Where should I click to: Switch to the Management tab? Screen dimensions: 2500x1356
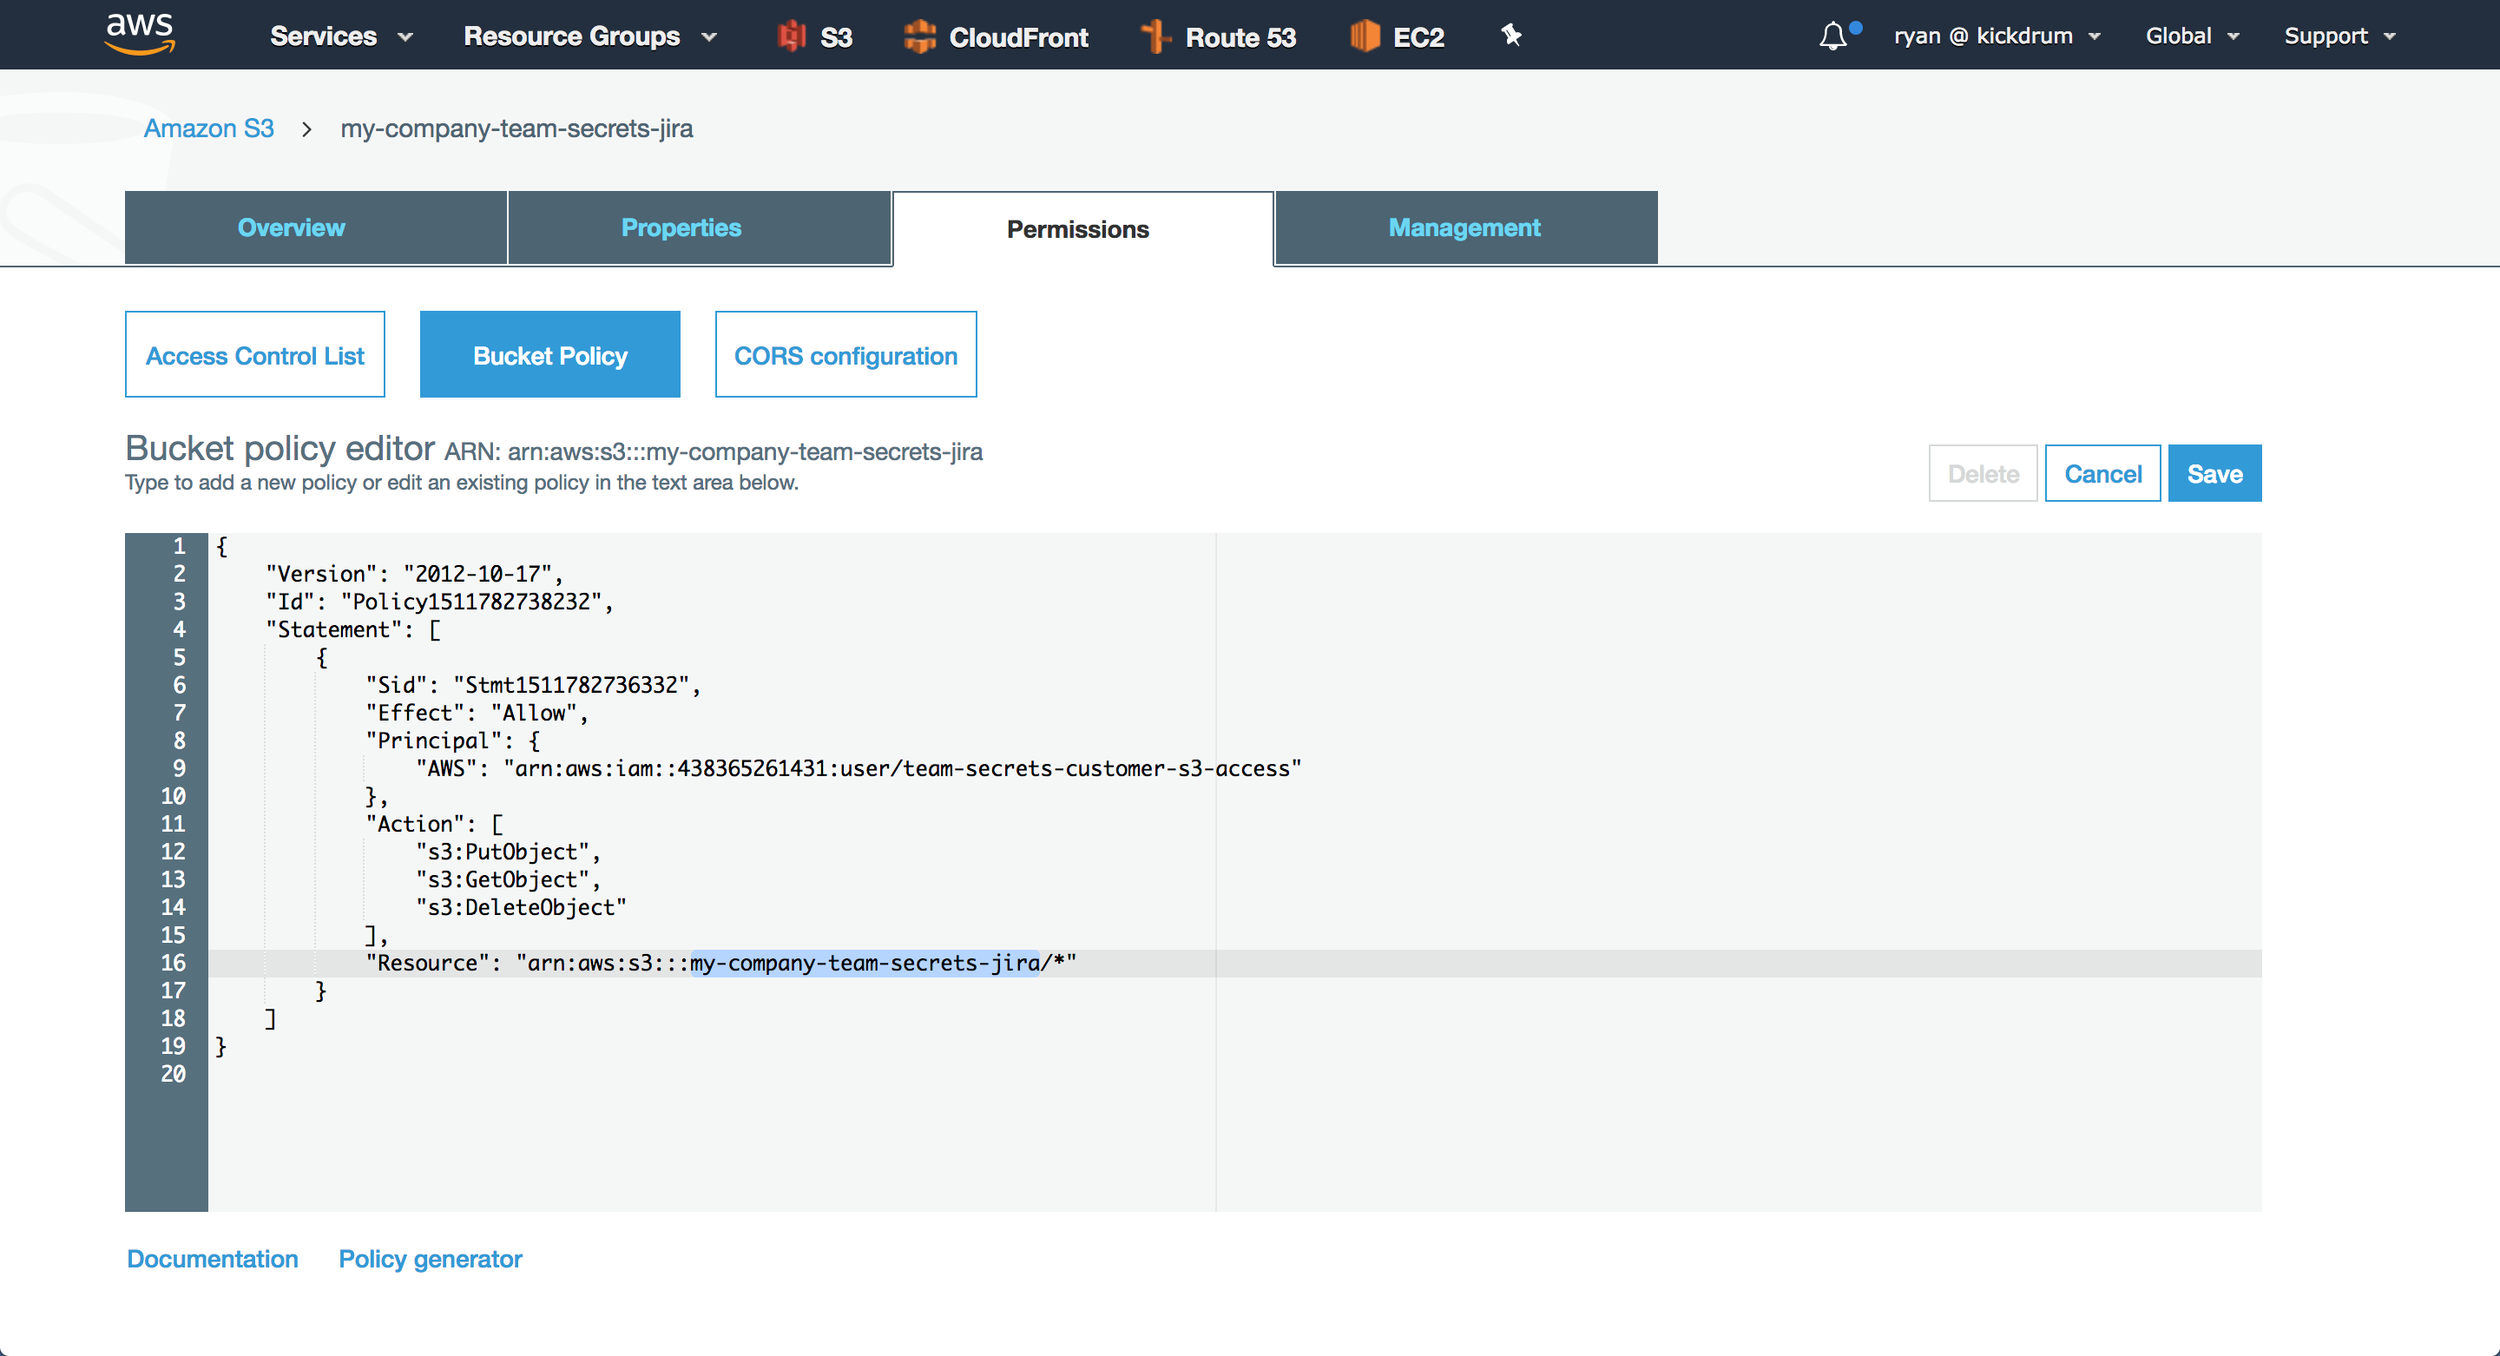[x=1466, y=228]
